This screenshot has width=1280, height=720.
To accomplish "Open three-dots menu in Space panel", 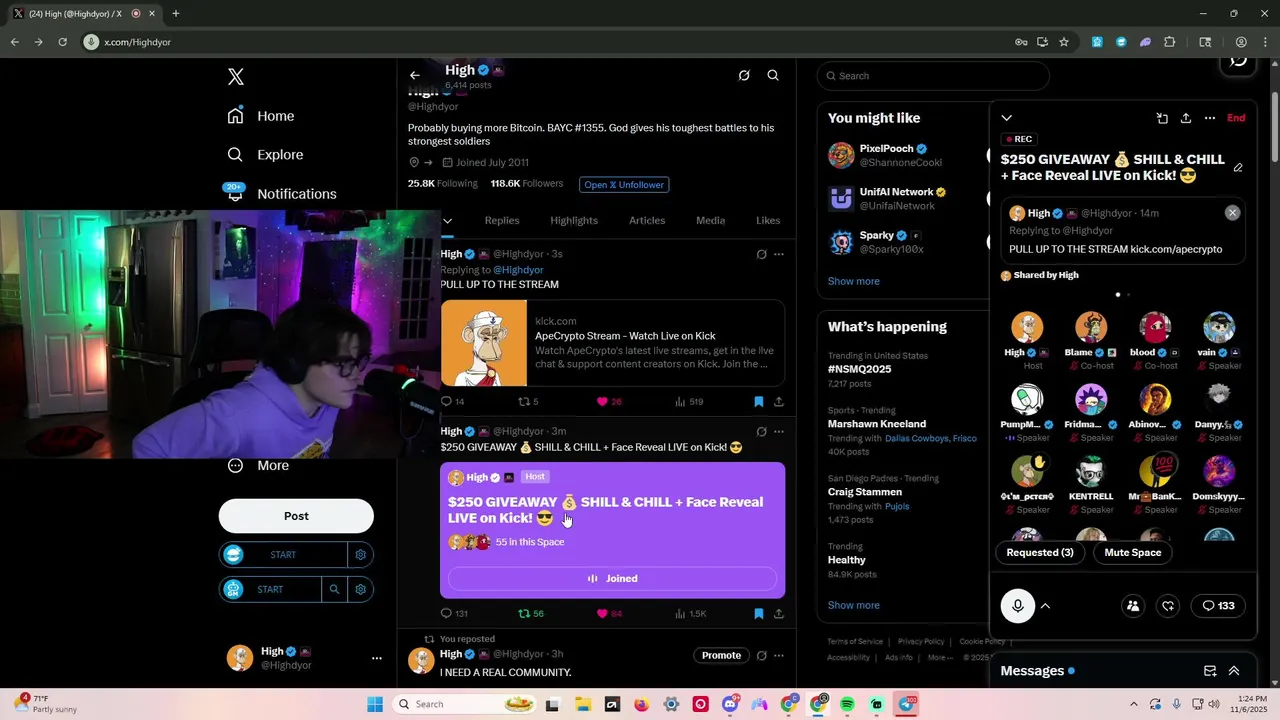I will (1210, 118).
